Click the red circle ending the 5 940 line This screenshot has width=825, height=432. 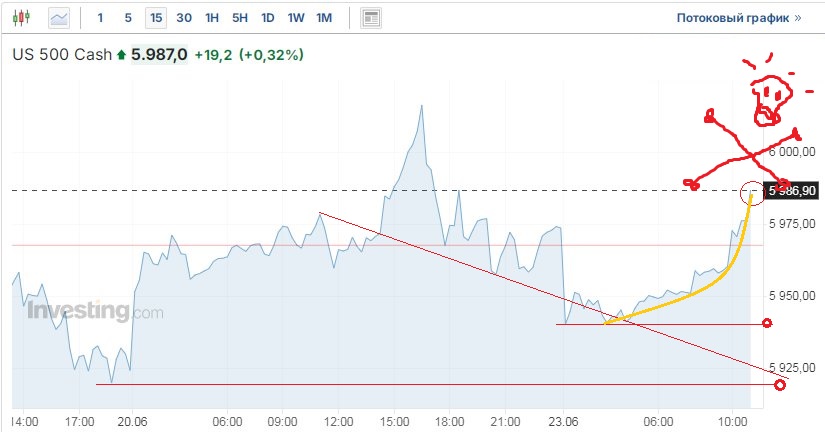pos(767,324)
